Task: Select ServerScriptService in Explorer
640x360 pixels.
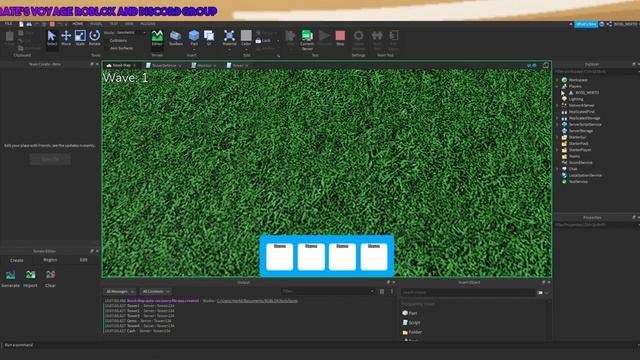Action: tap(582, 124)
